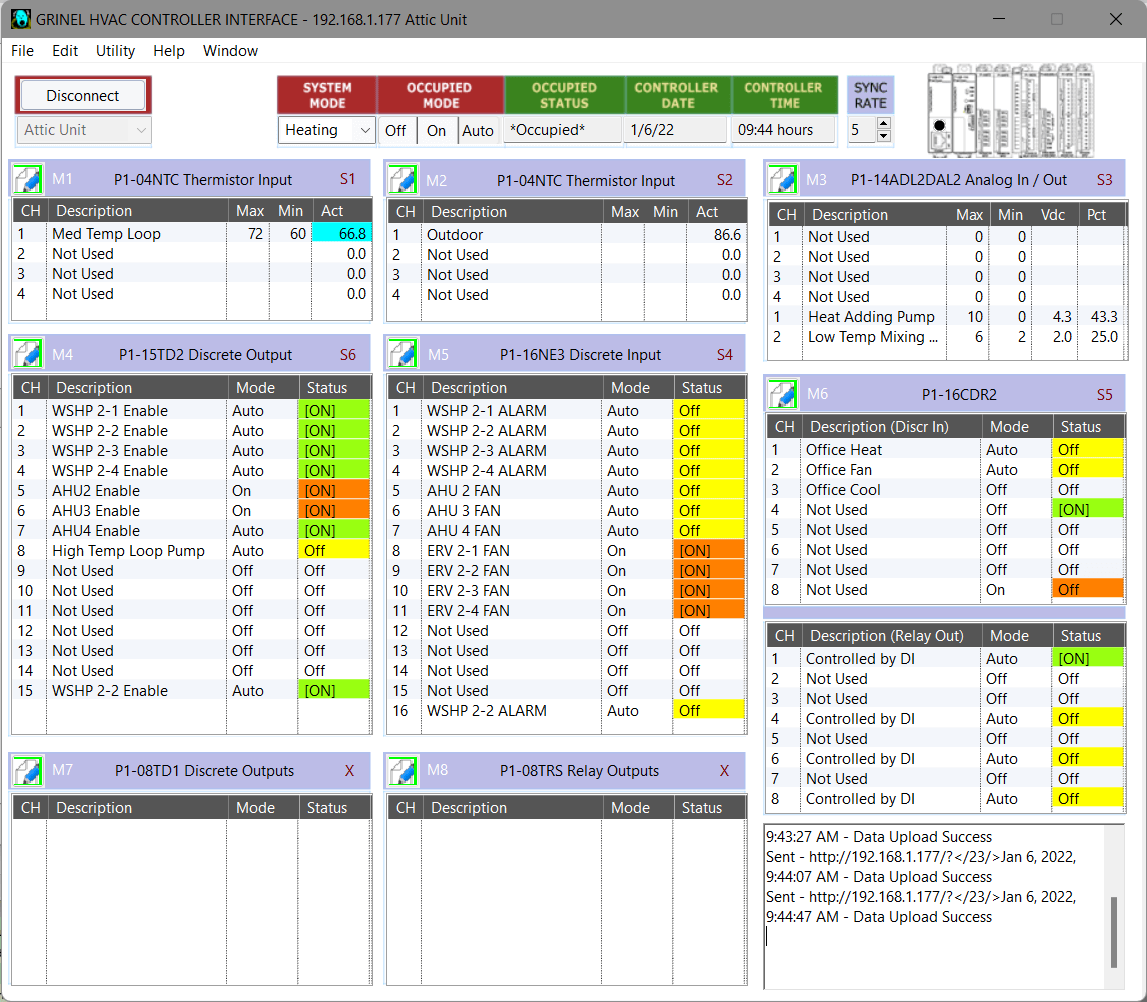The image size is (1147, 1002).
Task: Open the Heating system mode dropdown
Action: point(326,129)
